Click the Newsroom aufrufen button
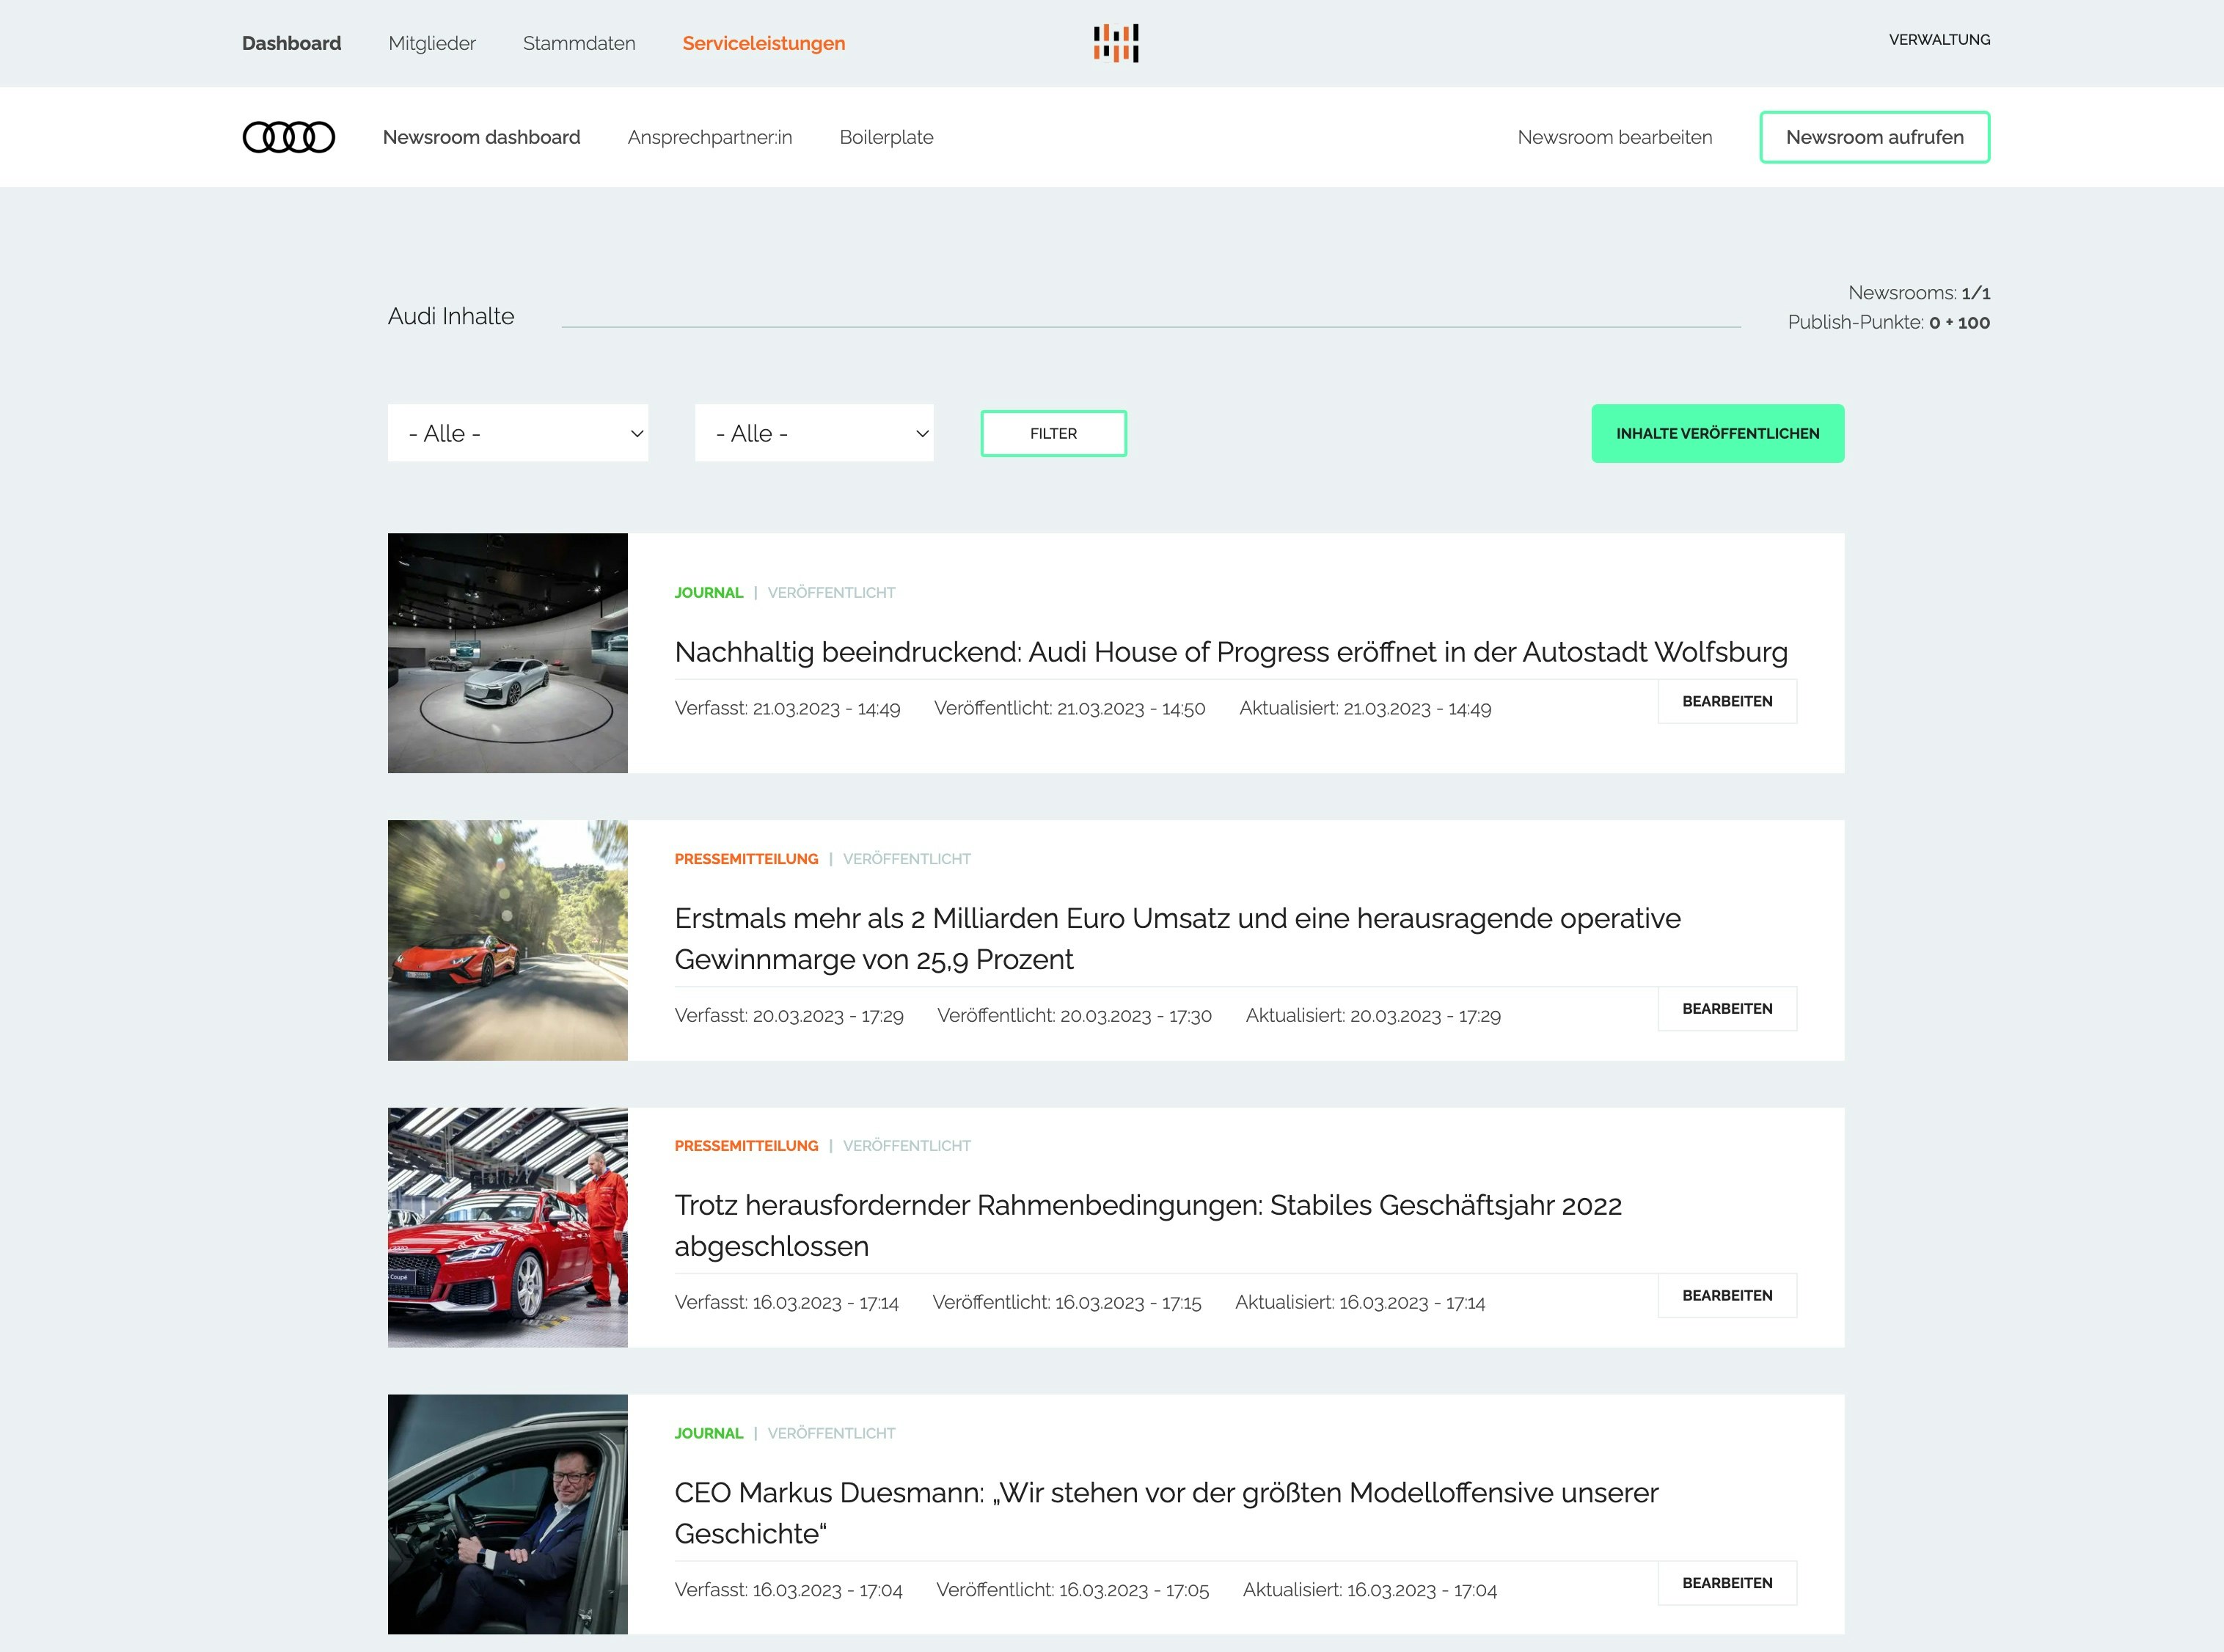Screen dimensions: 2224x1652 point(1875,137)
